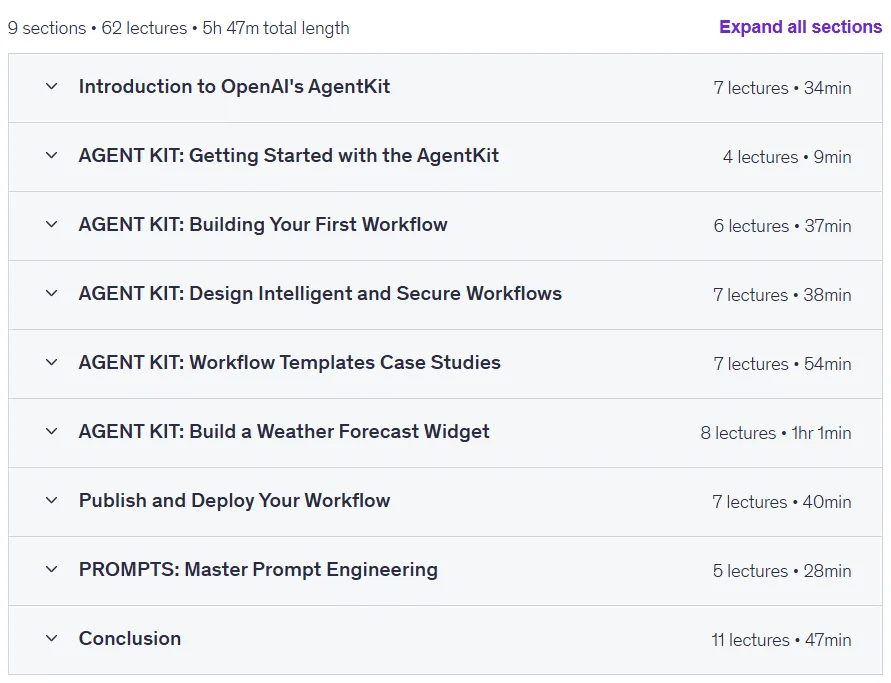
Task: Click chevron beside Publish and Deploy Your Workflow
Action: pyautogui.click(x=51, y=500)
